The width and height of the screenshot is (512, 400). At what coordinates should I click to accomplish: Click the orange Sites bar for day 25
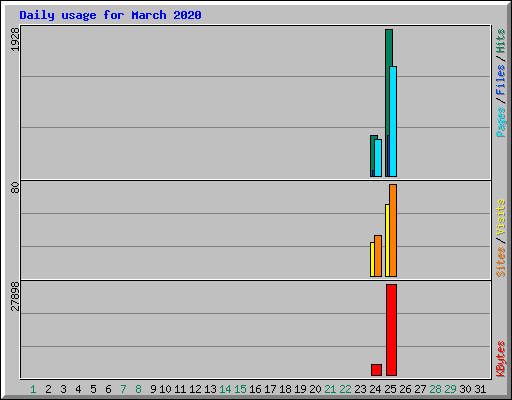coord(393,230)
